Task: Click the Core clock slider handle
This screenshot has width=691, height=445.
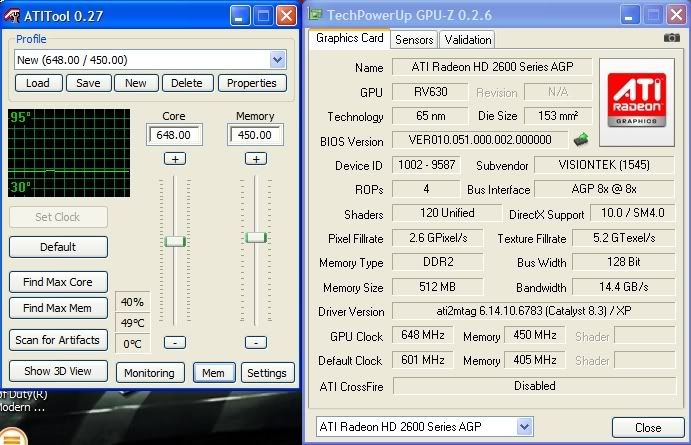Action: (175, 241)
